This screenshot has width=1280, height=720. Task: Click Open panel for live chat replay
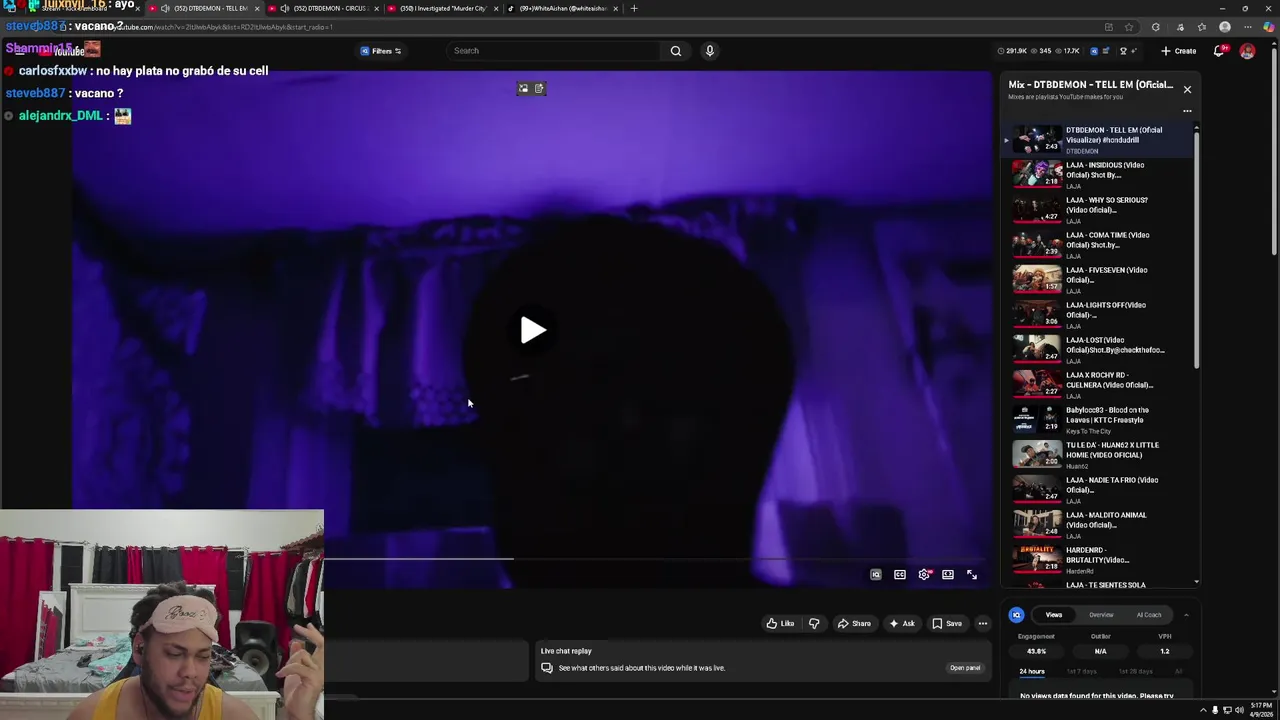click(965, 668)
